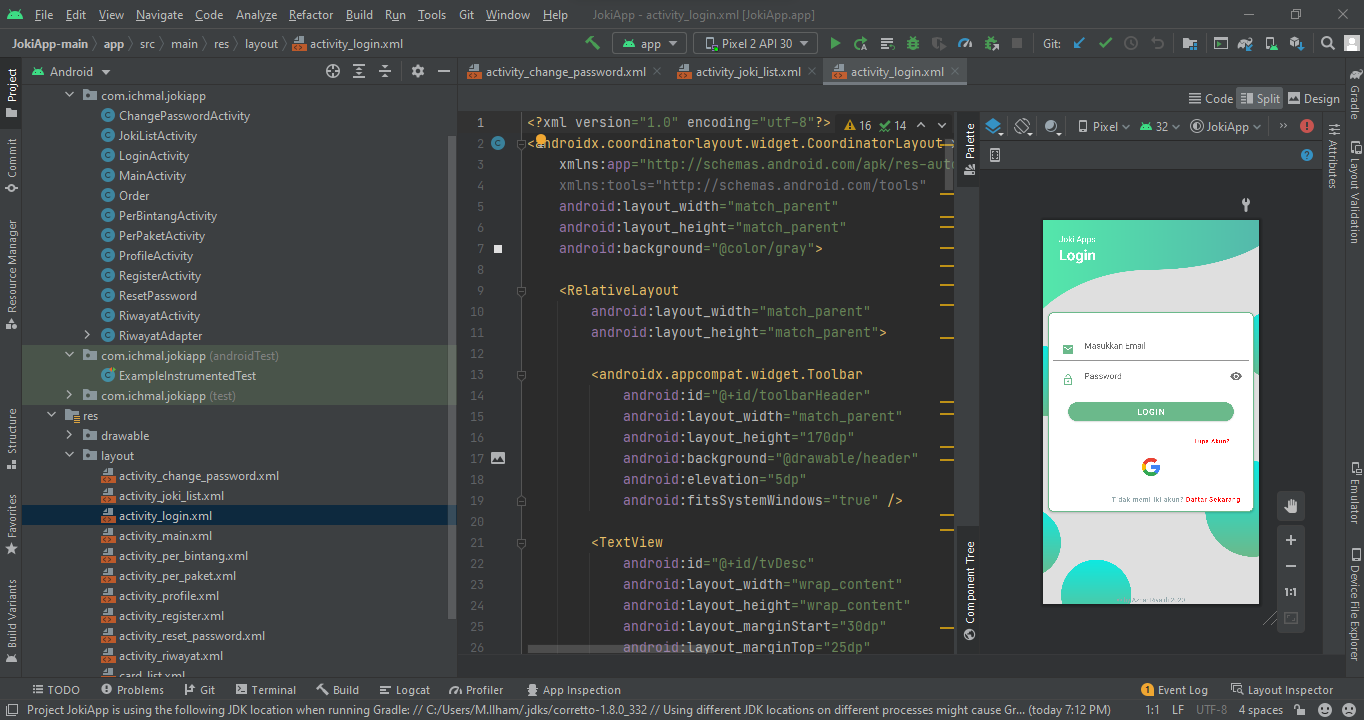Select the pan hand tool in preview
Viewport: 1364px width, 720px height.
(x=1290, y=506)
